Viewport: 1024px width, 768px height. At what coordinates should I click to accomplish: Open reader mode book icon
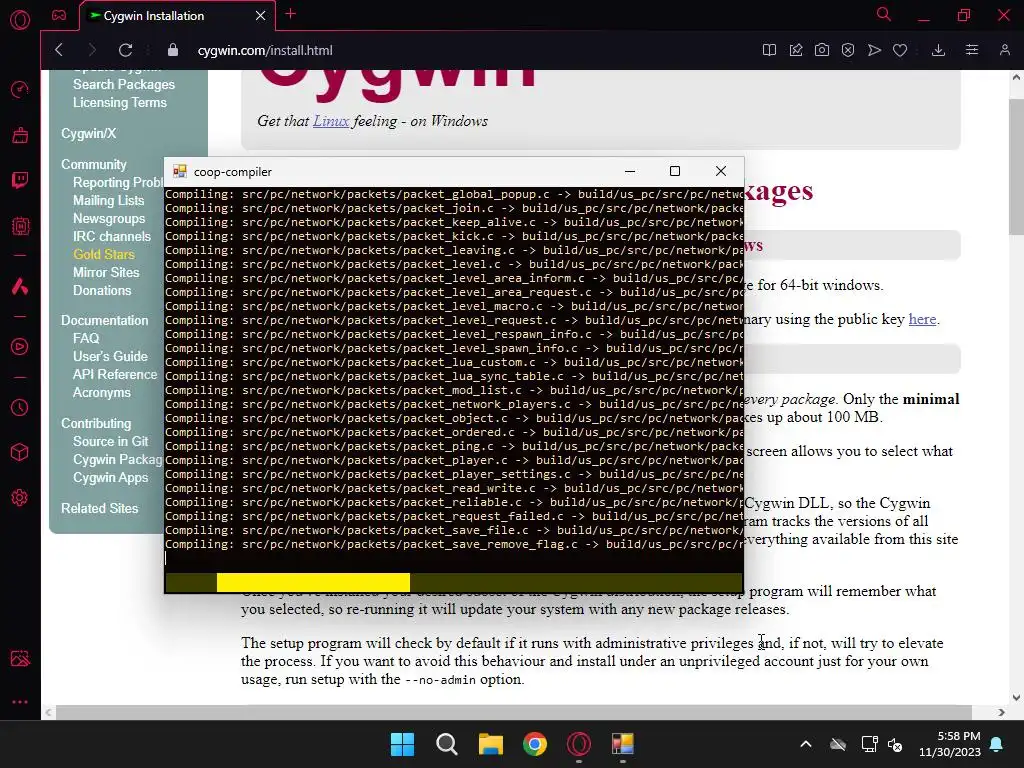[769, 50]
